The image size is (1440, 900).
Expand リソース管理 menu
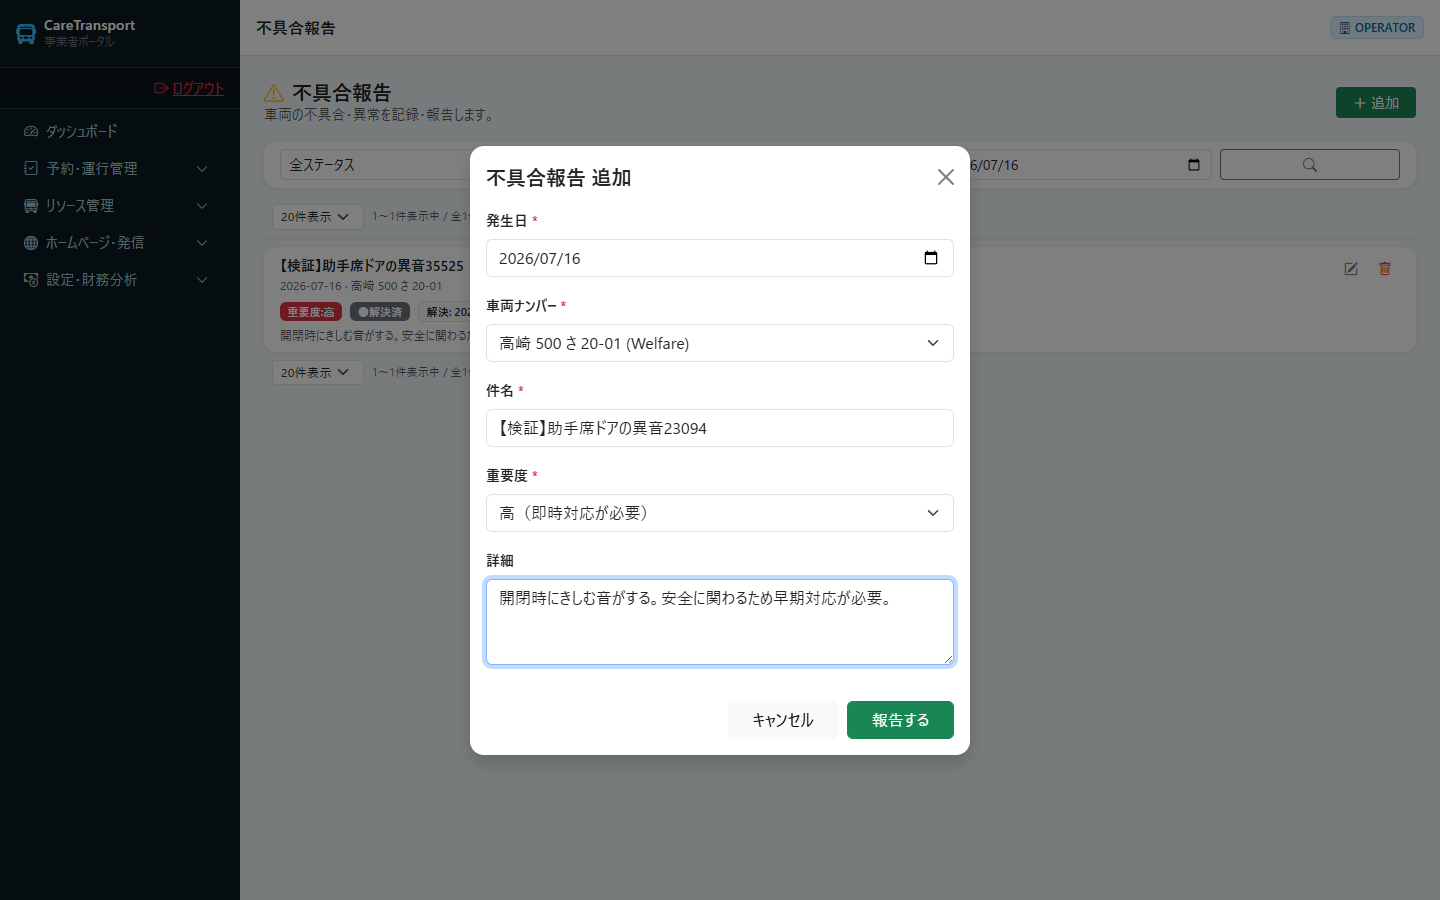[x=120, y=205]
